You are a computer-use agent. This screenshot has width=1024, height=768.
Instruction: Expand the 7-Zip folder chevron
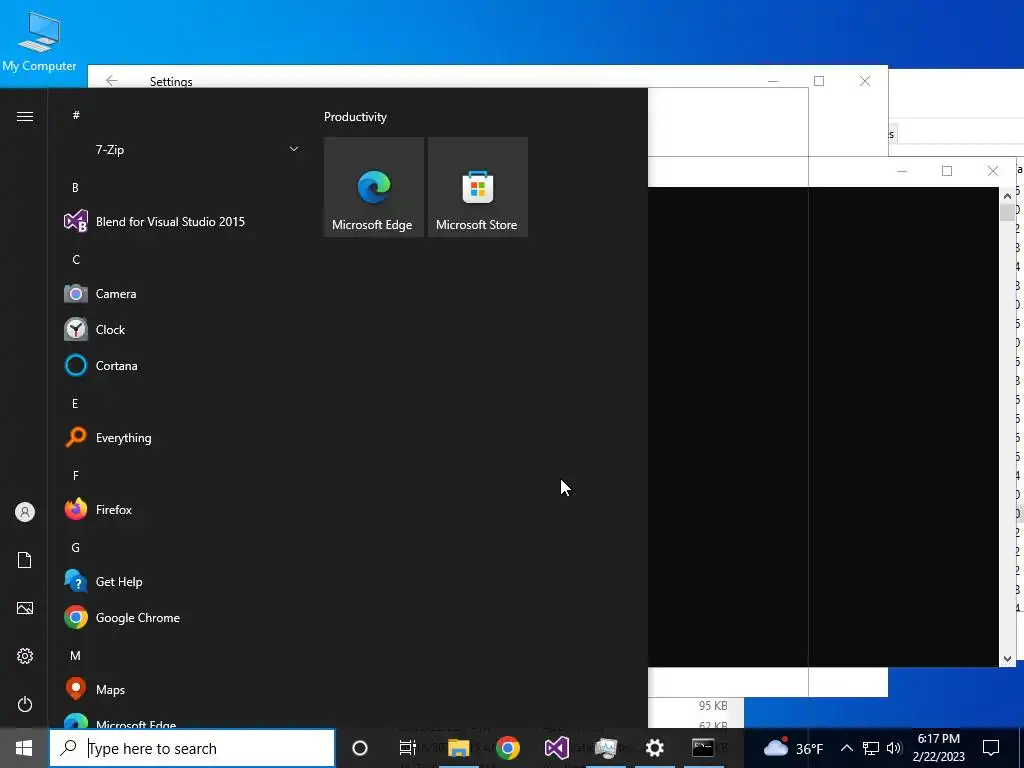coord(294,150)
